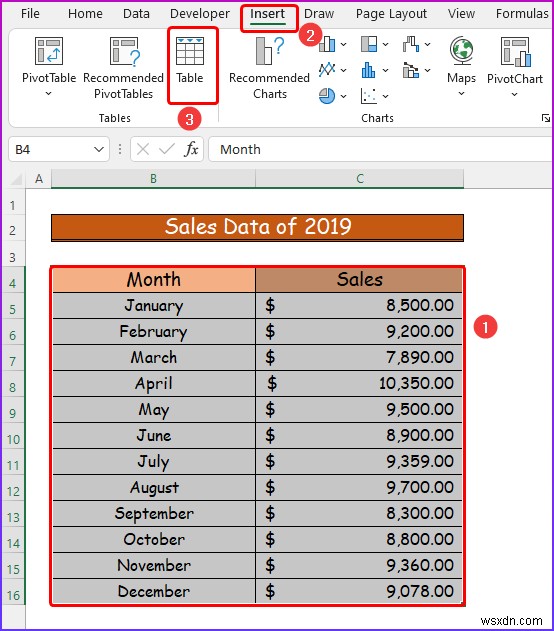The width and height of the screenshot is (554, 631).
Task: Select the June cell
Action: point(154,435)
